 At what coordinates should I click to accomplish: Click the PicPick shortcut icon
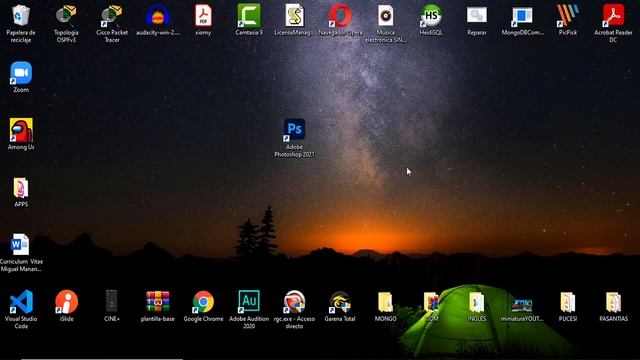[568, 16]
